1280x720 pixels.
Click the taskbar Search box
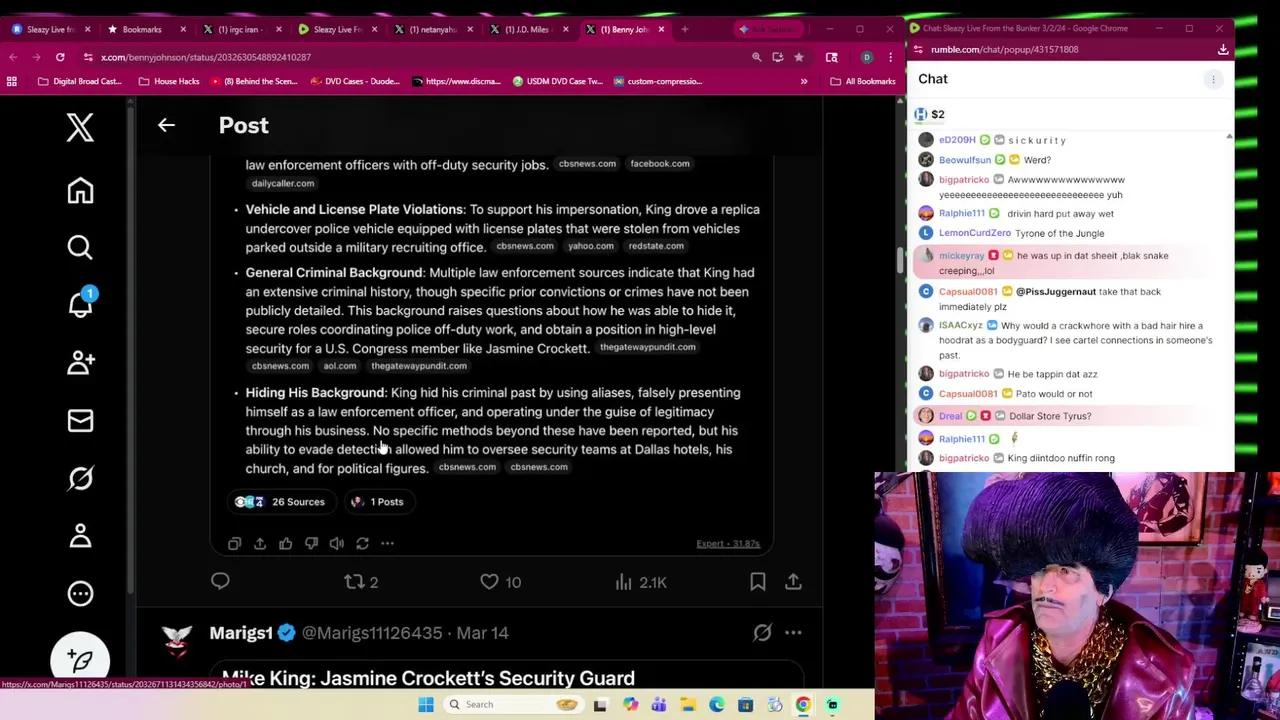[x=515, y=704]
